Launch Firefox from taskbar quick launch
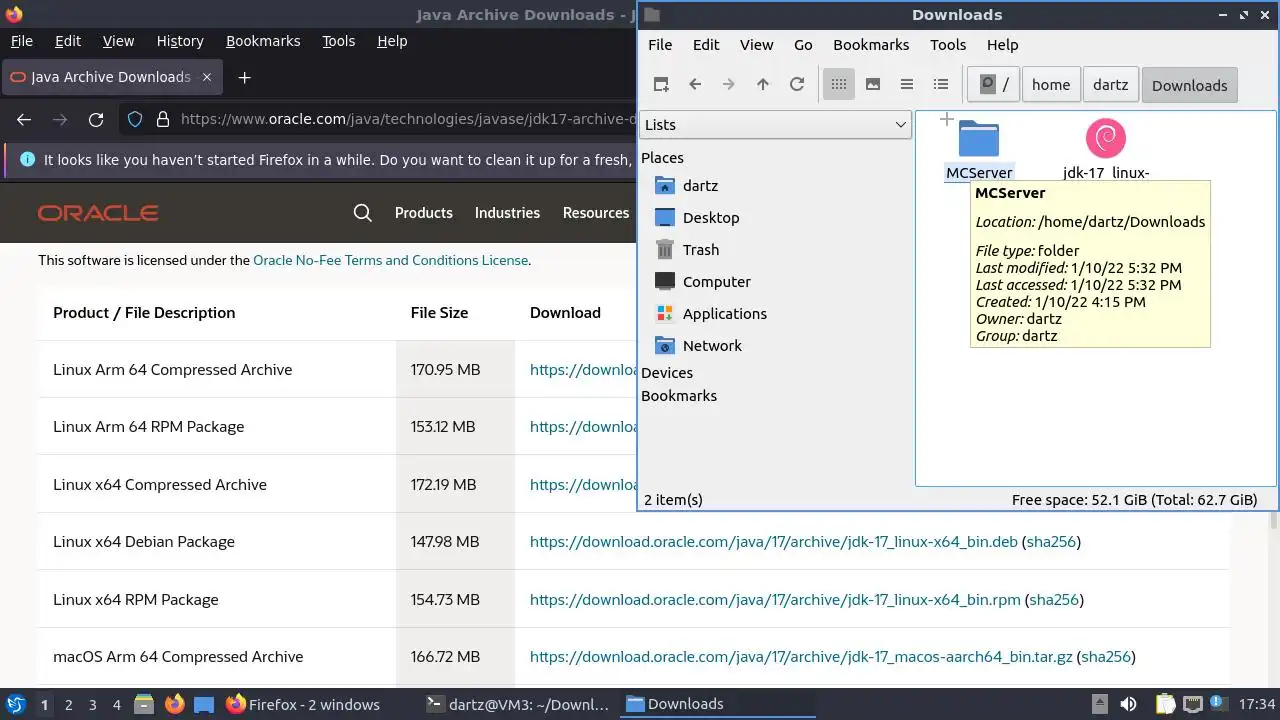This screenshot has width=1280, height=720. tap(174, 704)
